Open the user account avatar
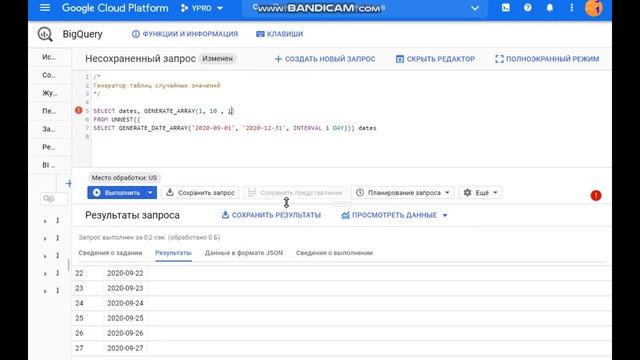640x360 pixels. [593, 8]
